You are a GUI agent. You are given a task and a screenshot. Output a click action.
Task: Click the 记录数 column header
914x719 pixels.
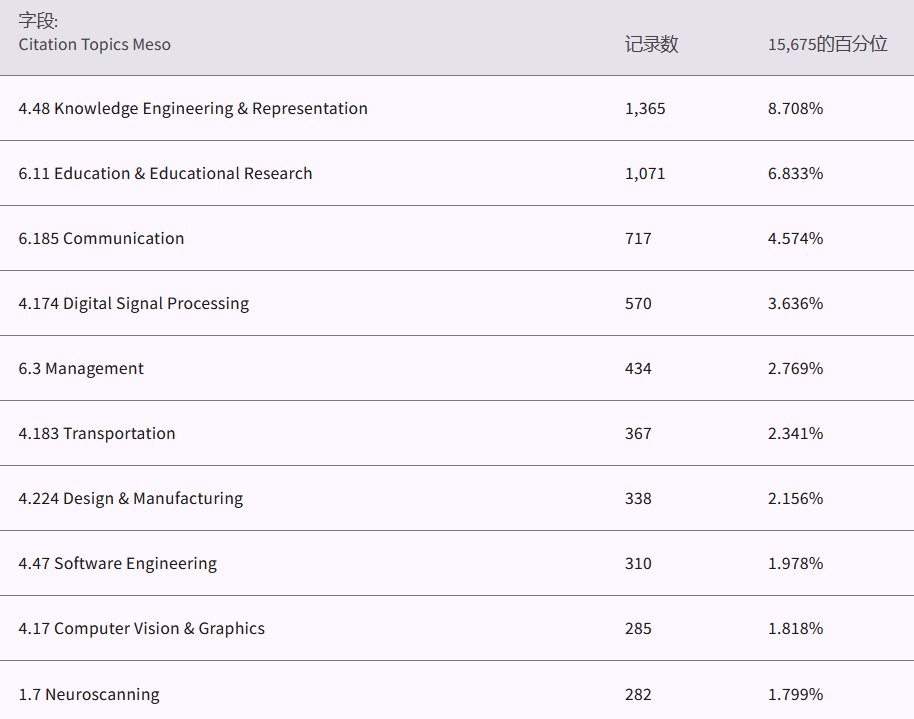(x=651, y=44)
